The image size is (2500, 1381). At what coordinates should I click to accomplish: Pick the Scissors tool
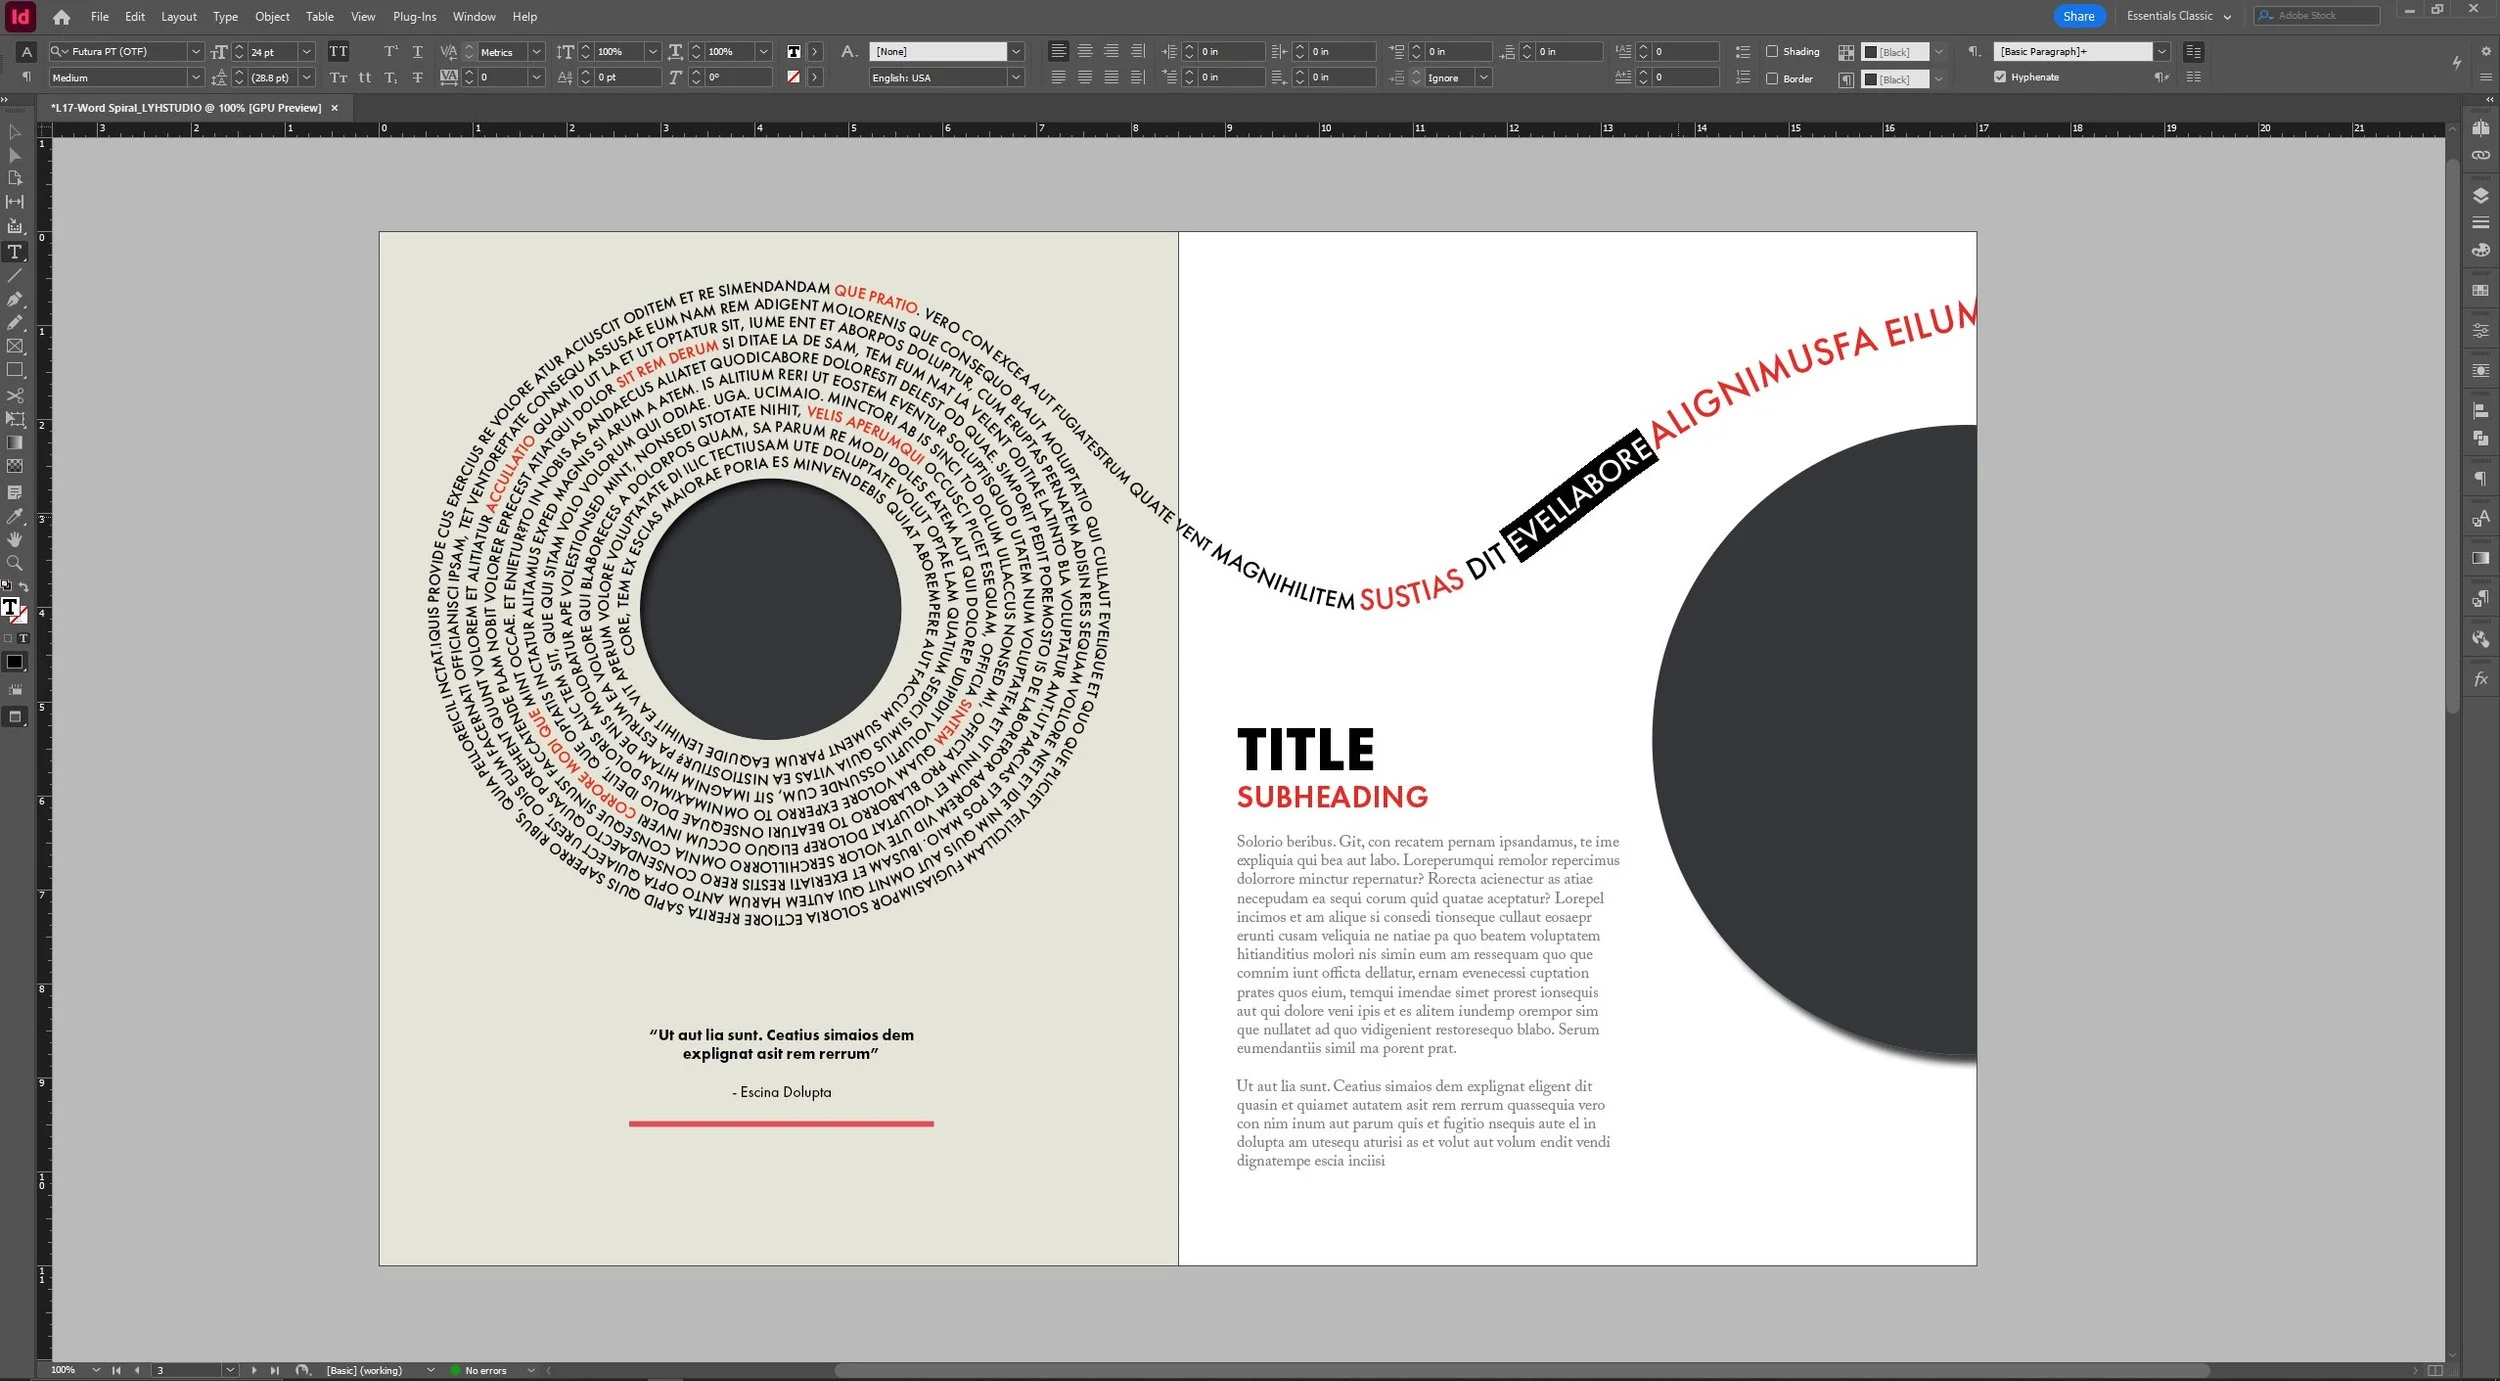(15, 395)
